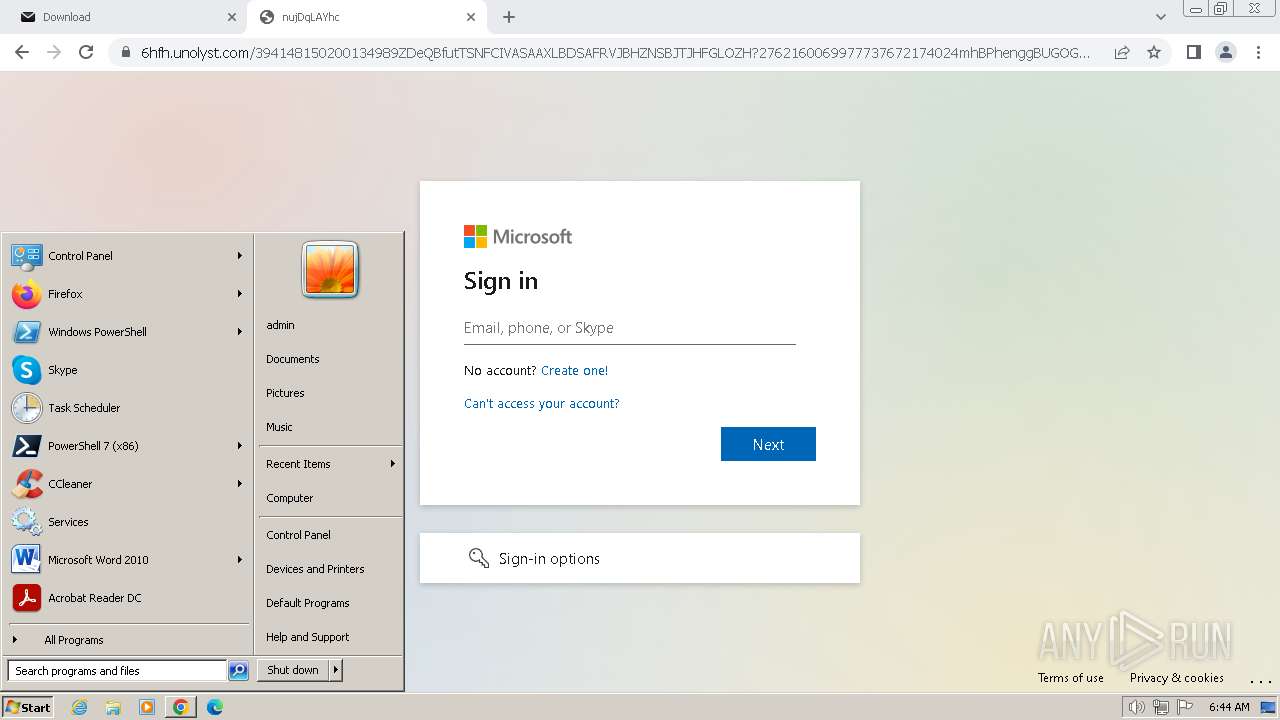Click the blue Next button
The height and width of the screenshot is (720, 1280).
[768, 444]
